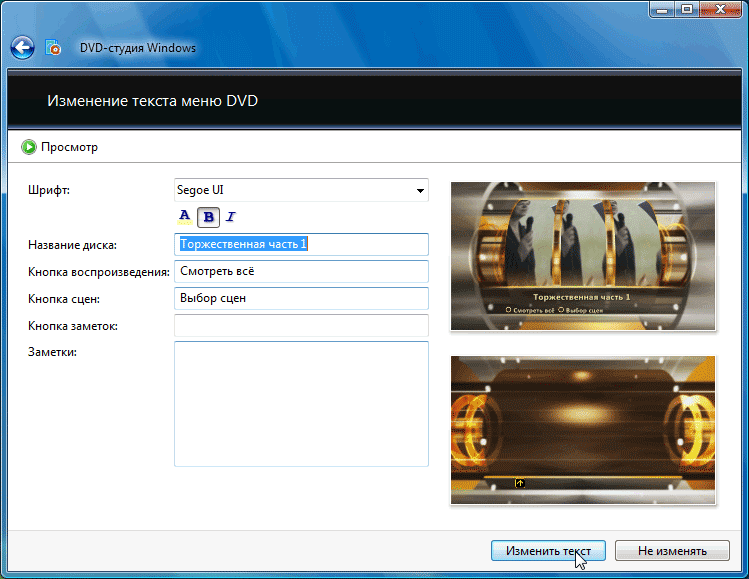Minimize the DVD-студия window

tap(662, 10)
